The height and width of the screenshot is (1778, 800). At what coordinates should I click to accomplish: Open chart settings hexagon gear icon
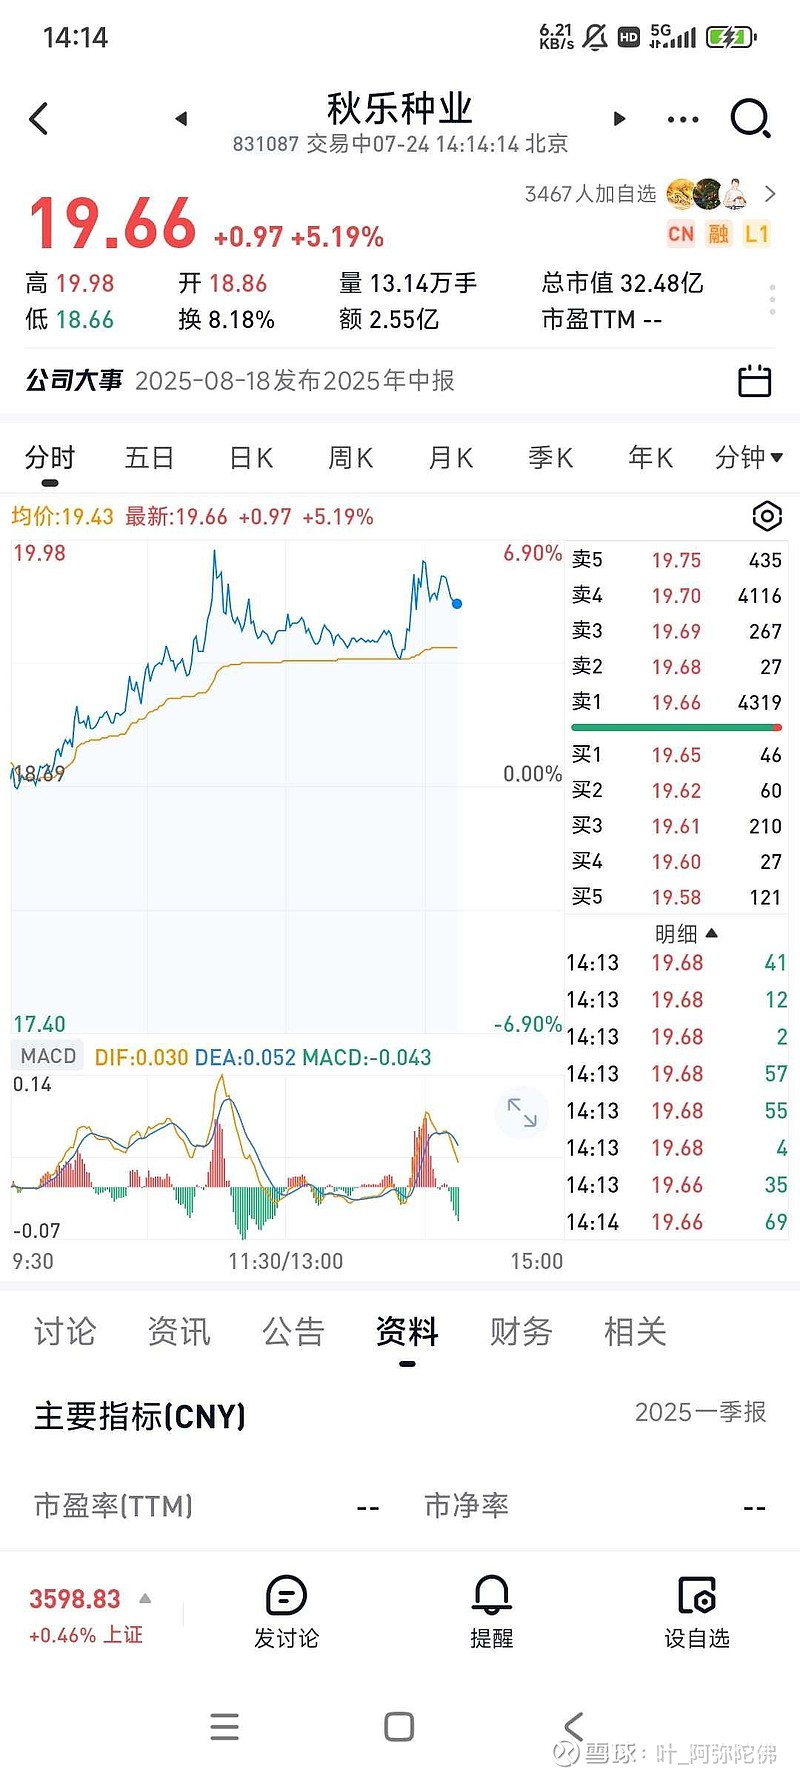click(x=766, y=516)
